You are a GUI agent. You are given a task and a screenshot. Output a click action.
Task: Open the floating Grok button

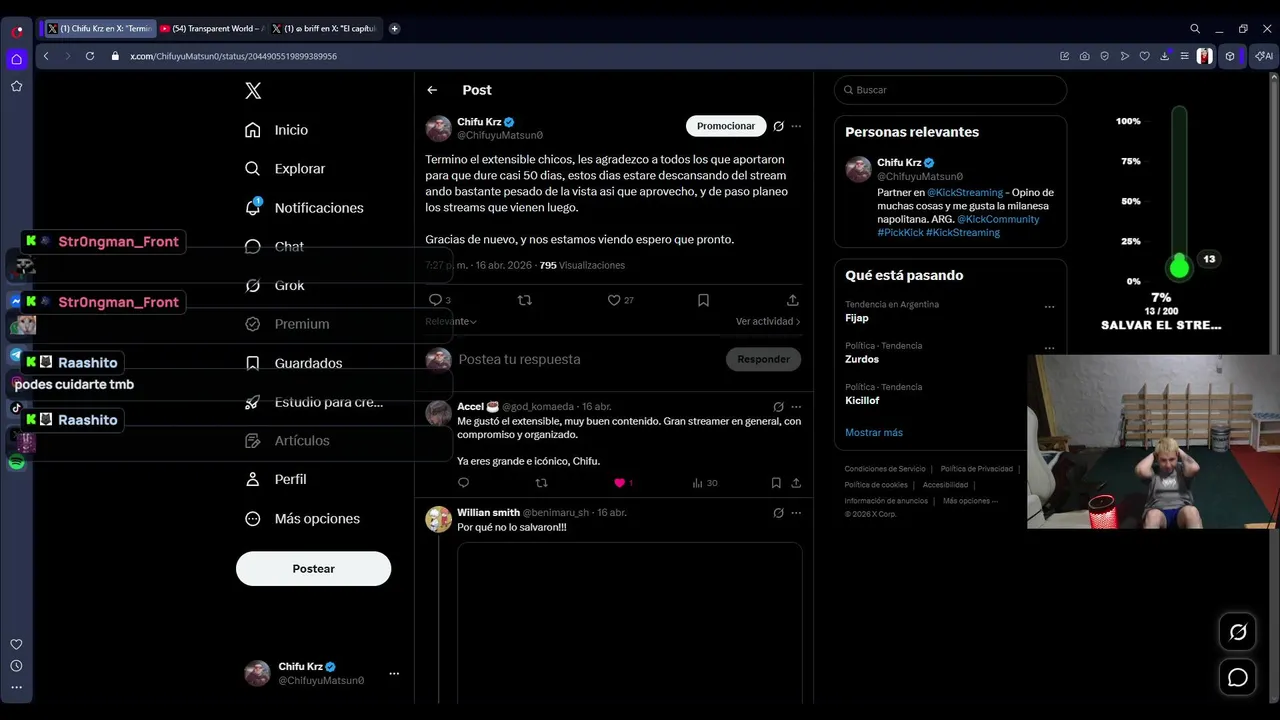[1238, 632]
